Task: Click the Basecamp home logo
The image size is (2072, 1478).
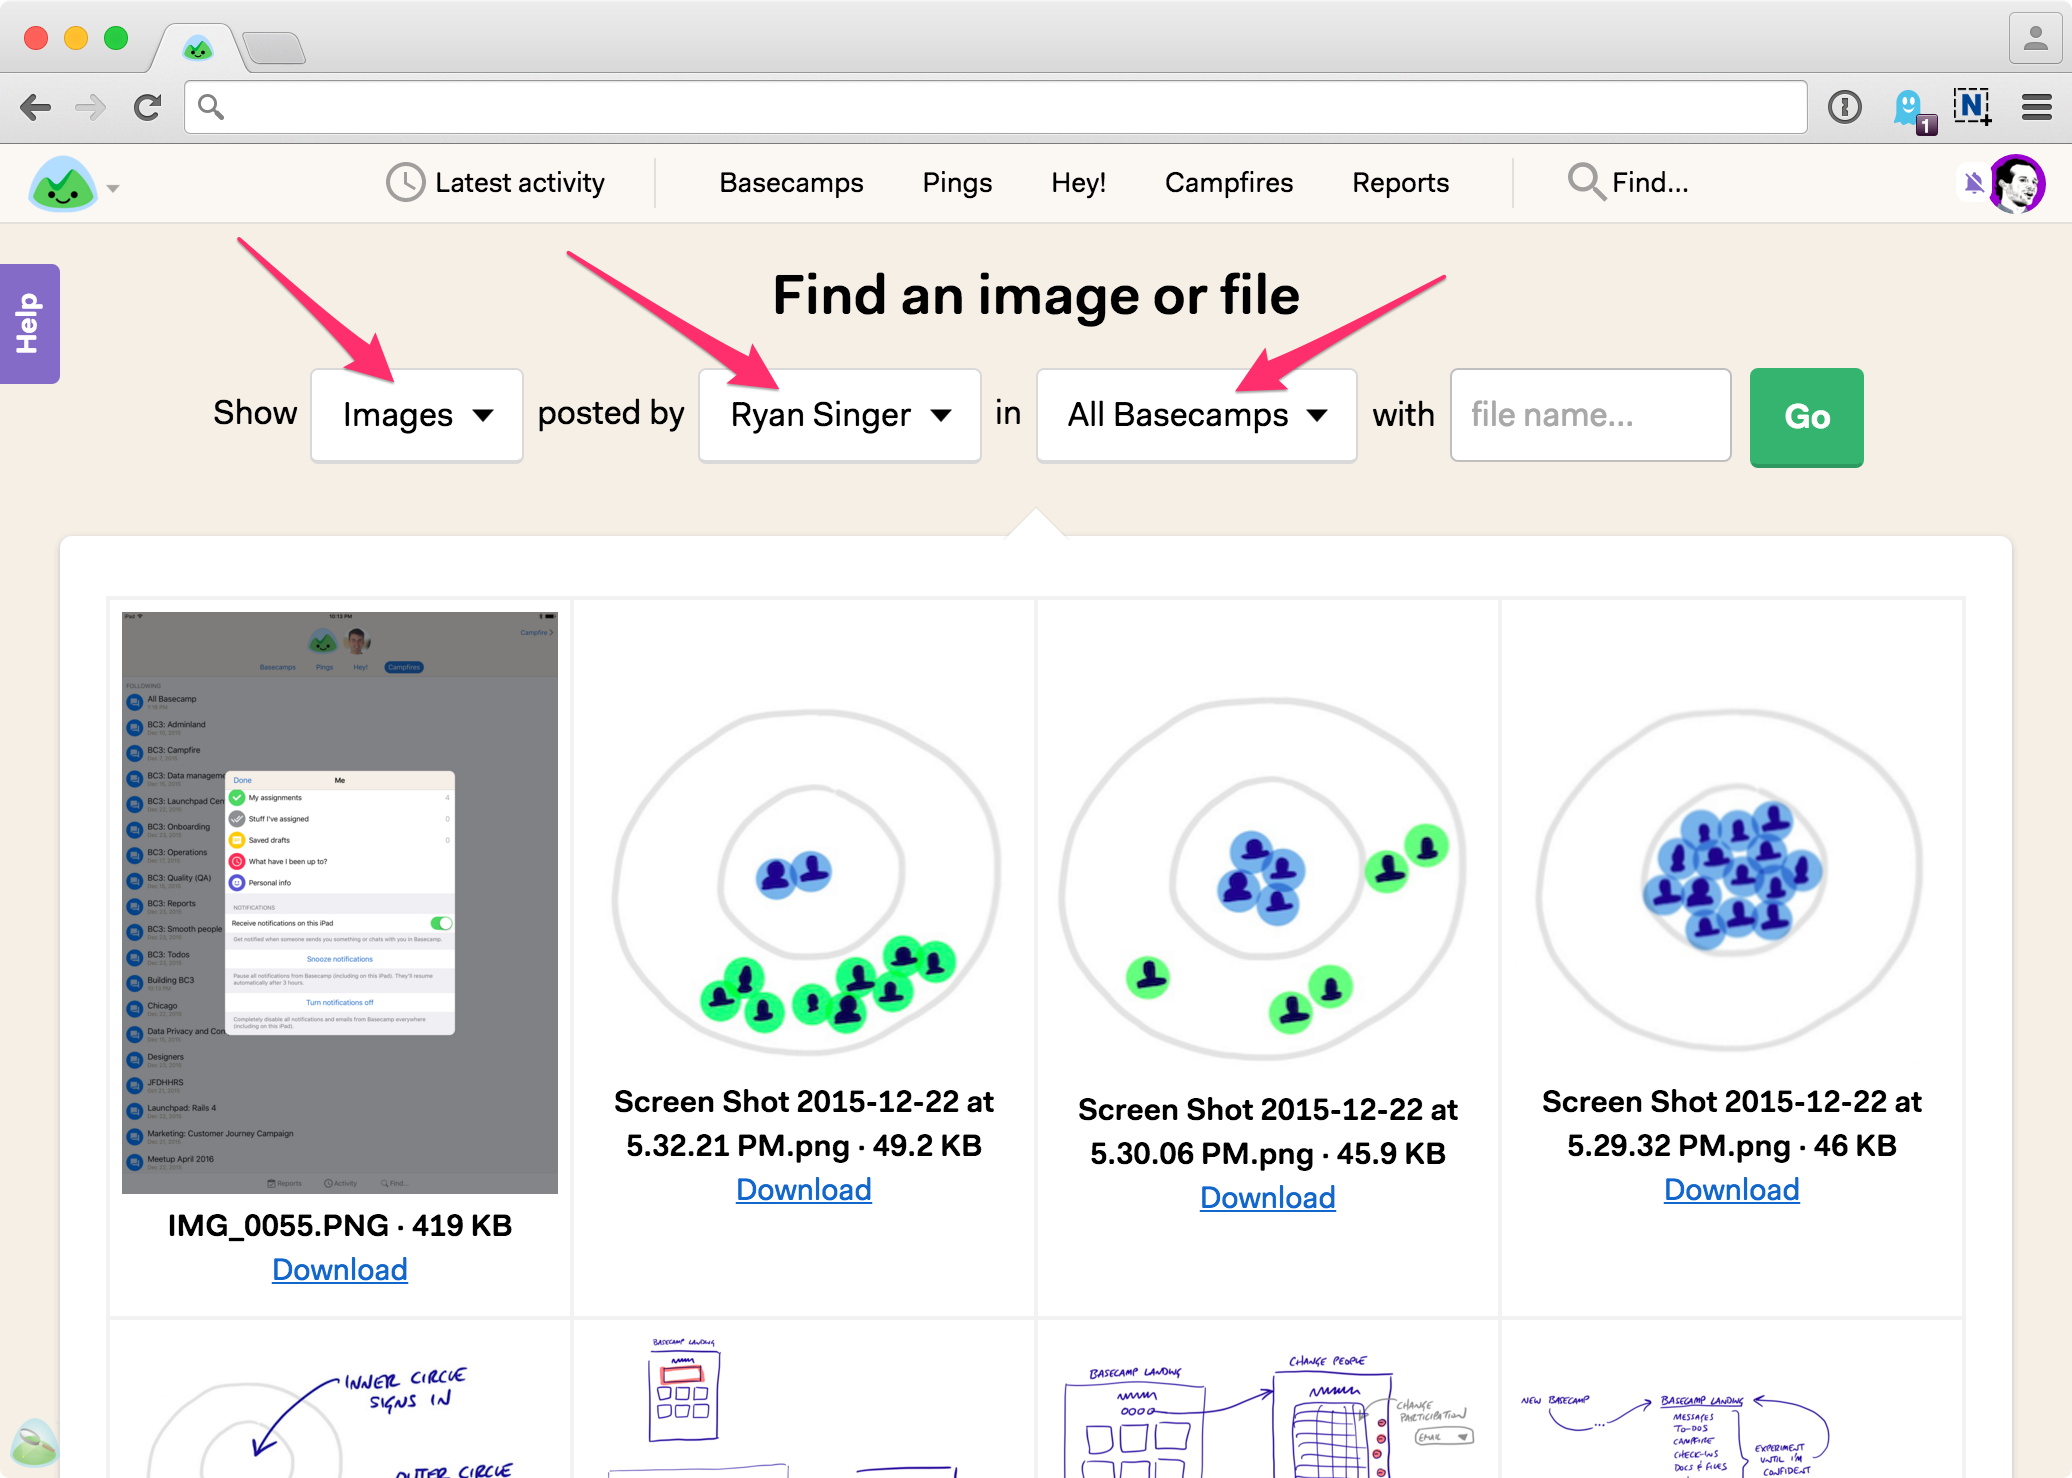Action: coord(63,184)
